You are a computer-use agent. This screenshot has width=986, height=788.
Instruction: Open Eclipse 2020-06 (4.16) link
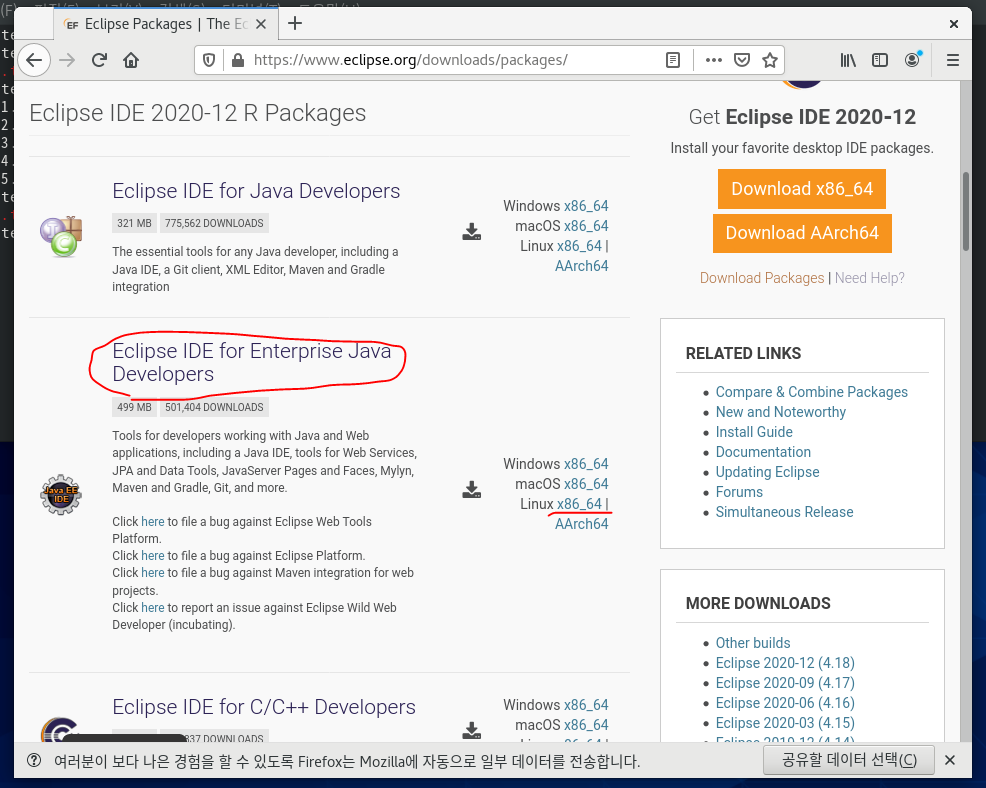click(x=785, y=703)
